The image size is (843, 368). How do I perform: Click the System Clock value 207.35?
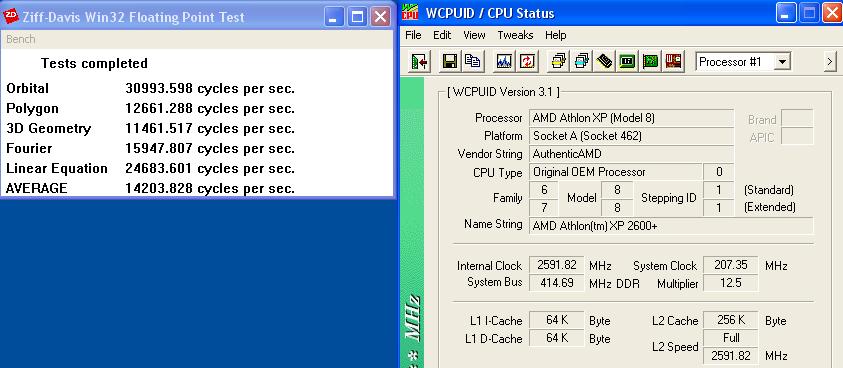click(x=731, y=265)
